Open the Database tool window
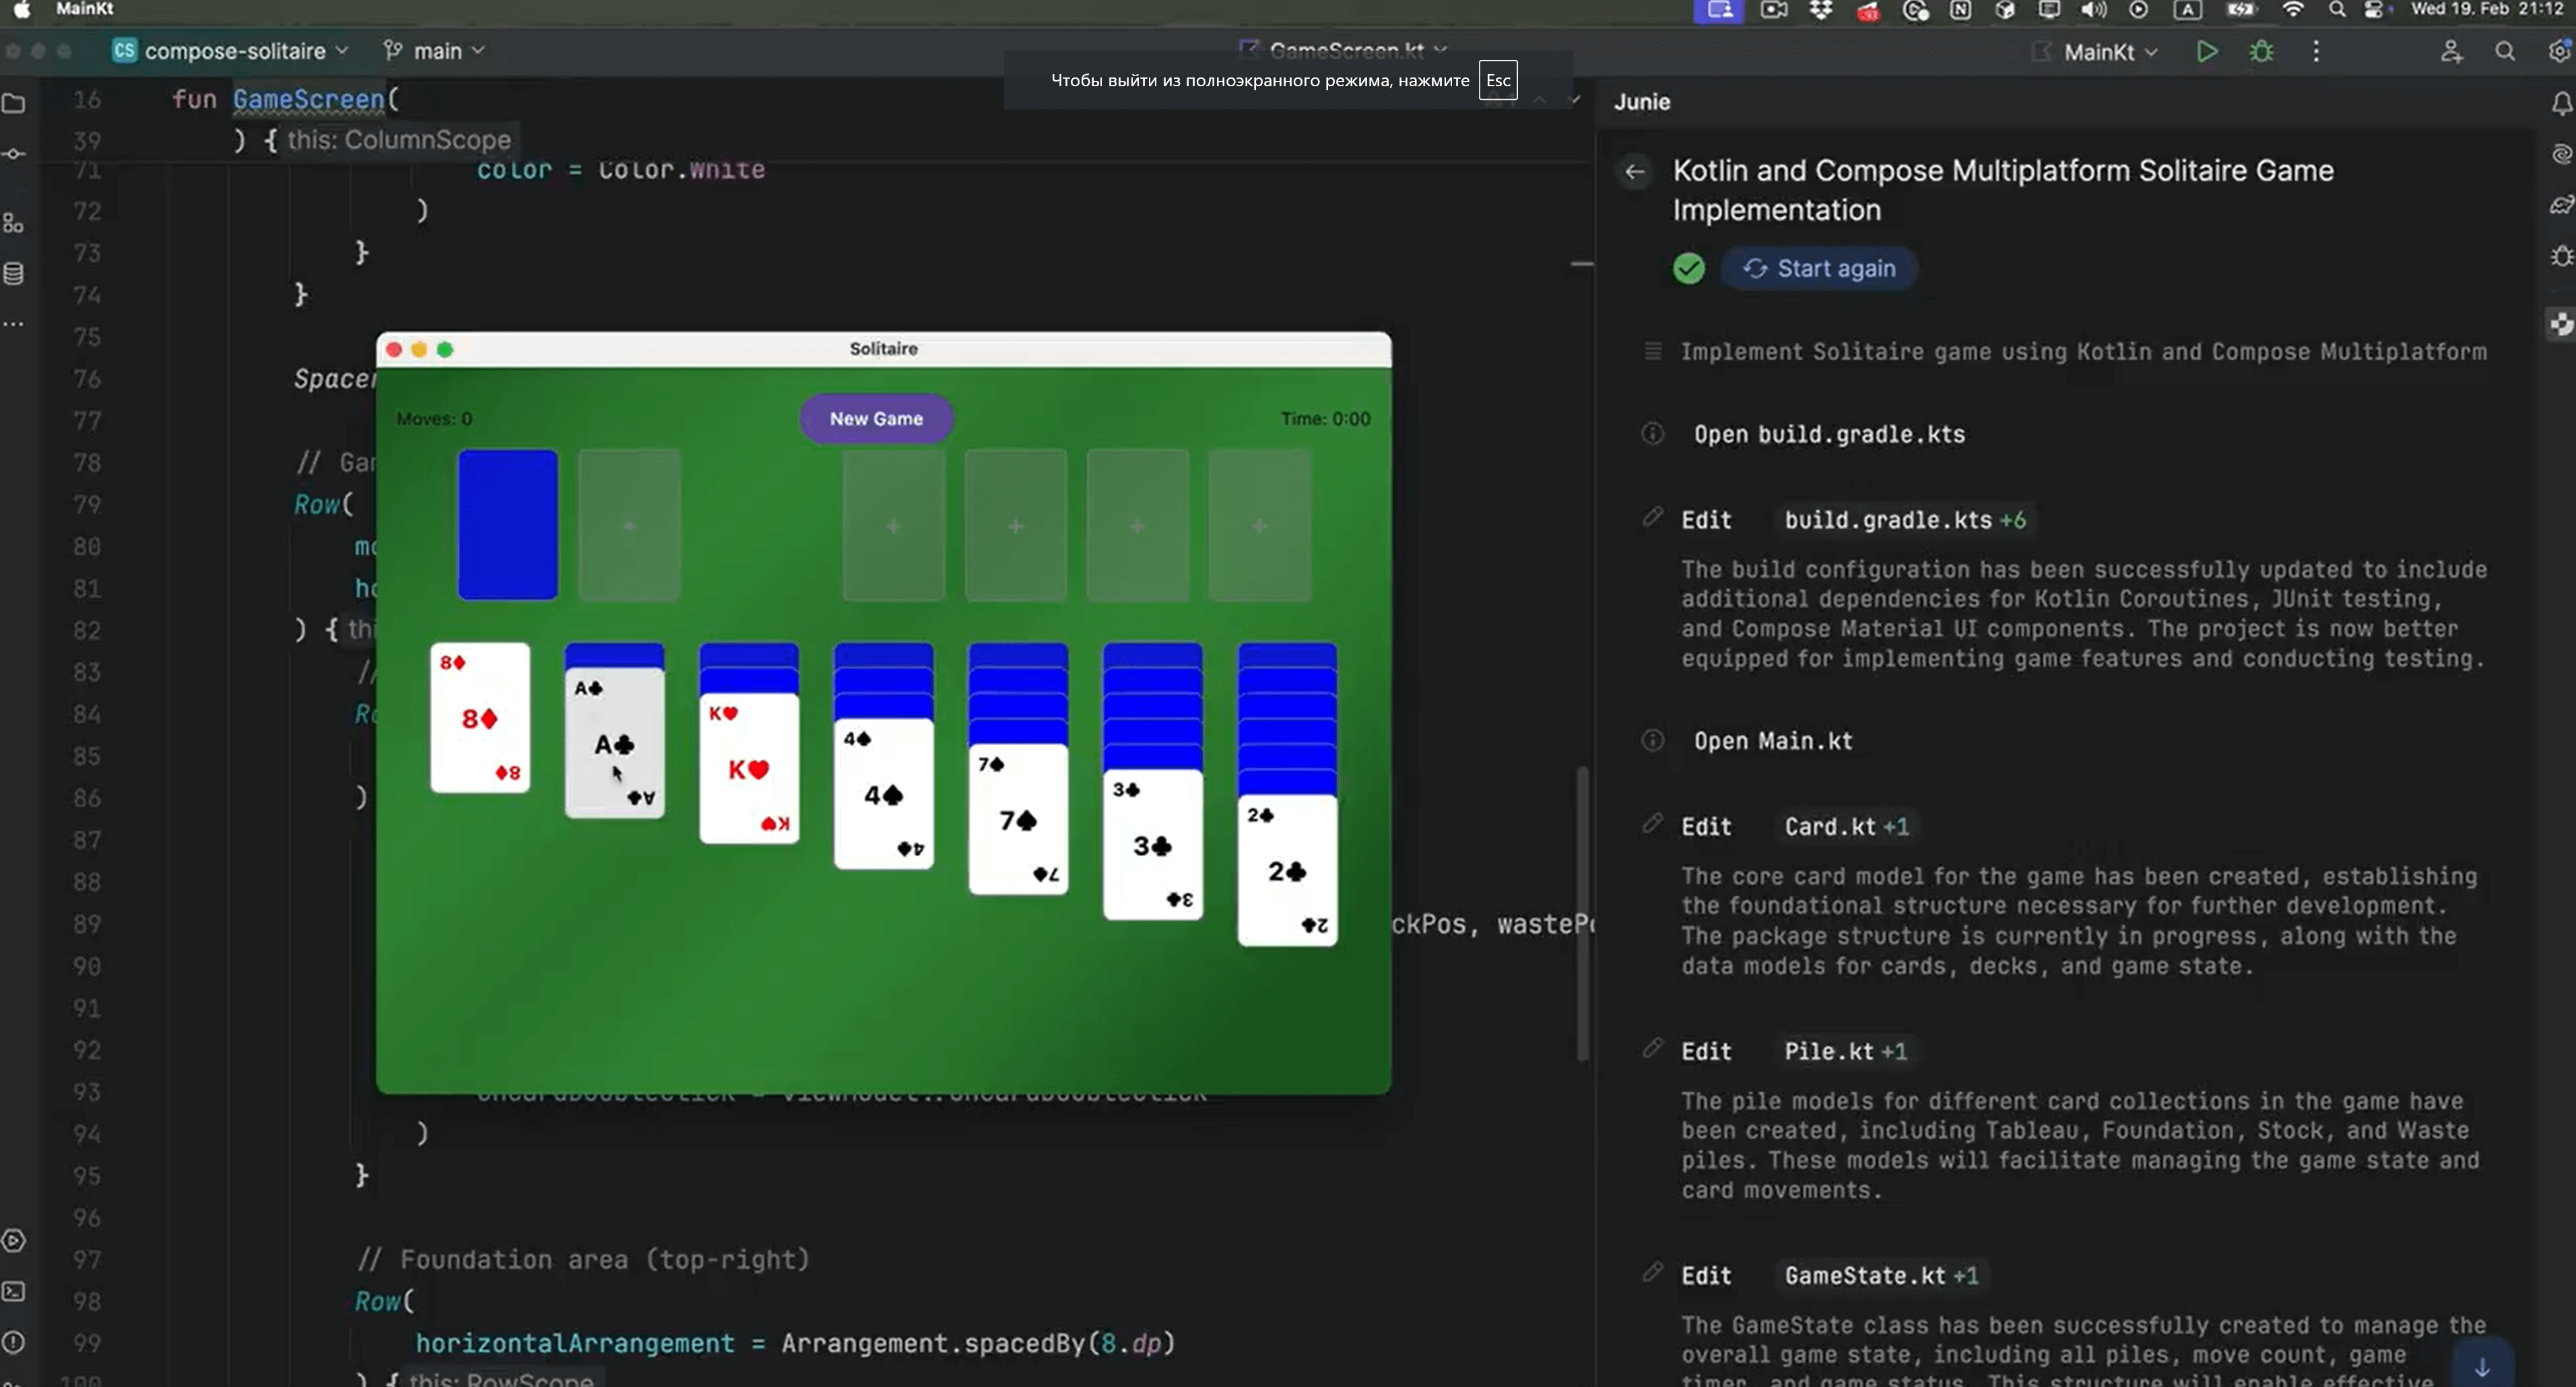This screenshot has width=2576, height=1387. (14, 274)
